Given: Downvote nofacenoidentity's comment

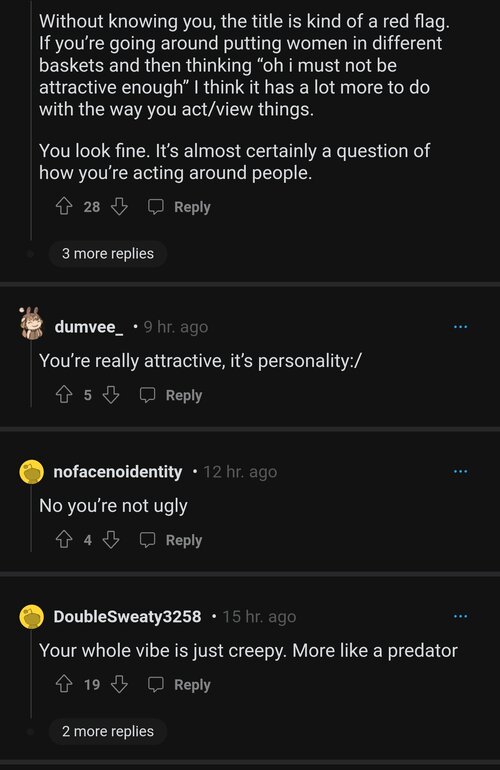Looking at the screenshot, I should click(111, 540).
